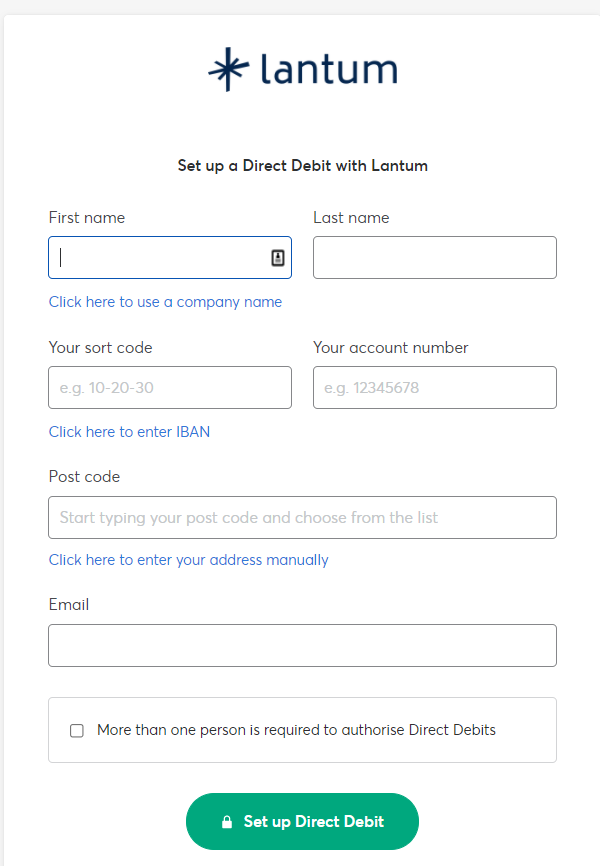Focus the First name field
This screenshot has height=866, width=600.
click(170, 257)
